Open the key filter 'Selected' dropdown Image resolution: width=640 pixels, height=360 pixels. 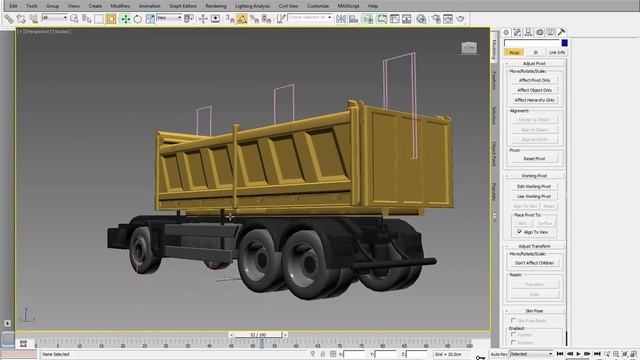click(531, 354)
